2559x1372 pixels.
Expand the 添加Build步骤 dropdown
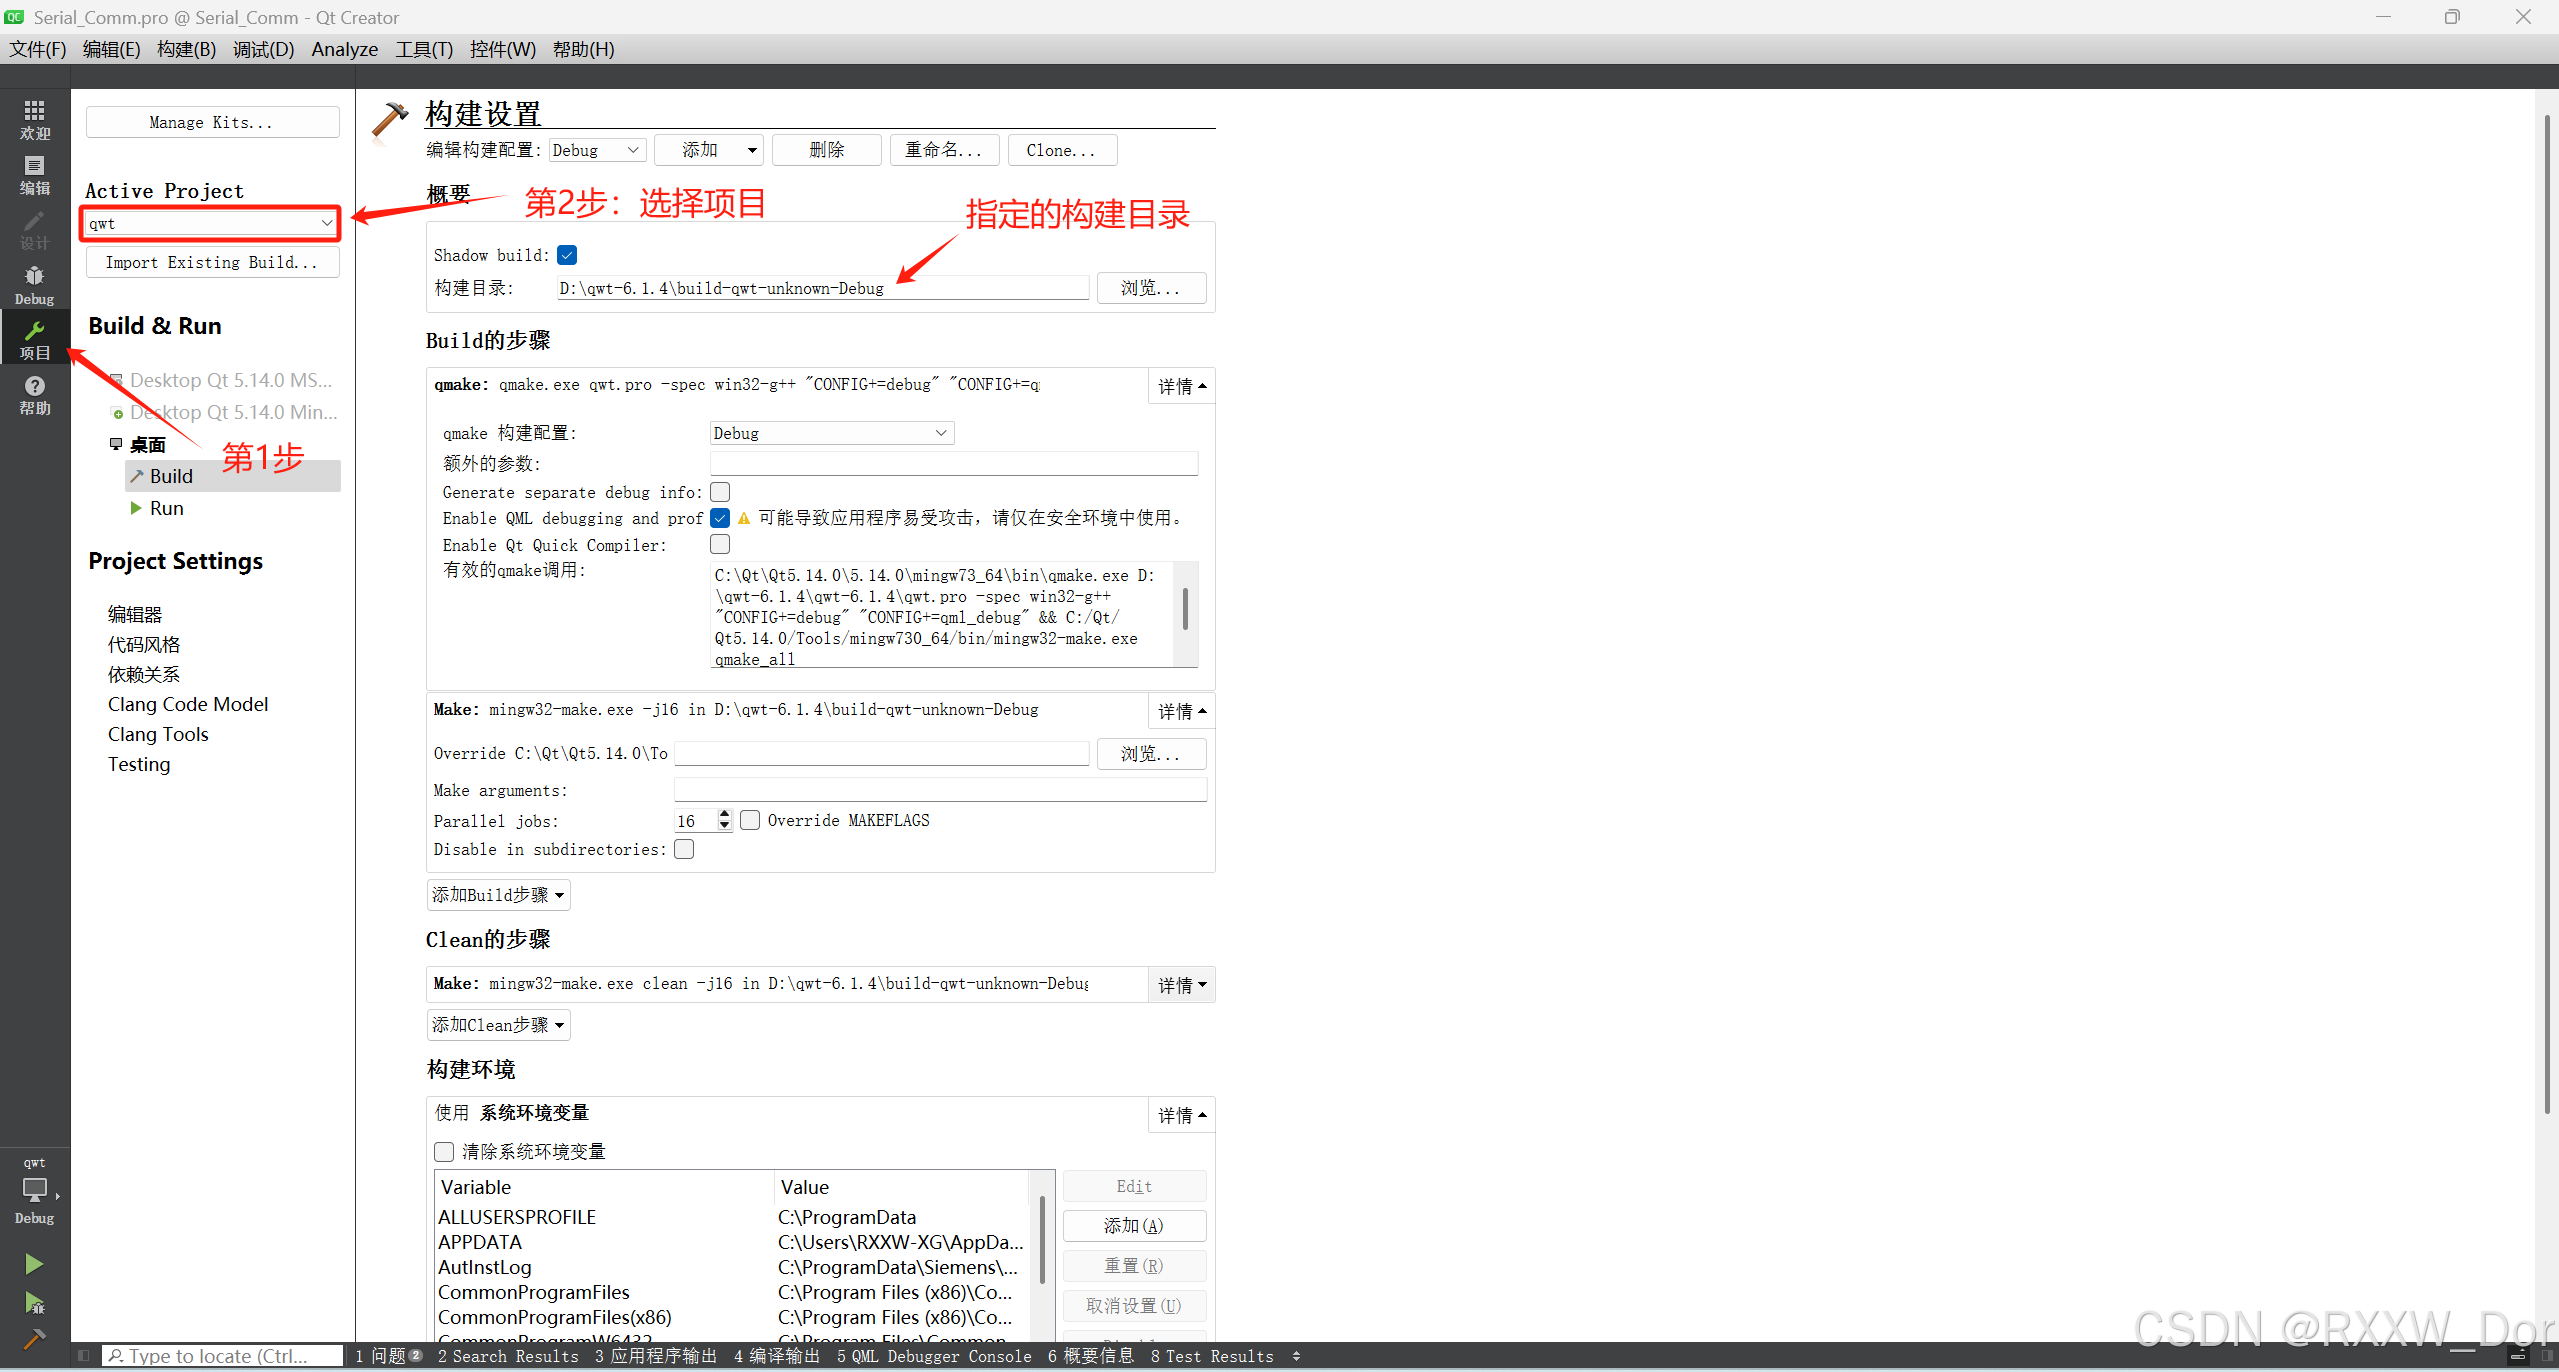(x=498, y=895)
